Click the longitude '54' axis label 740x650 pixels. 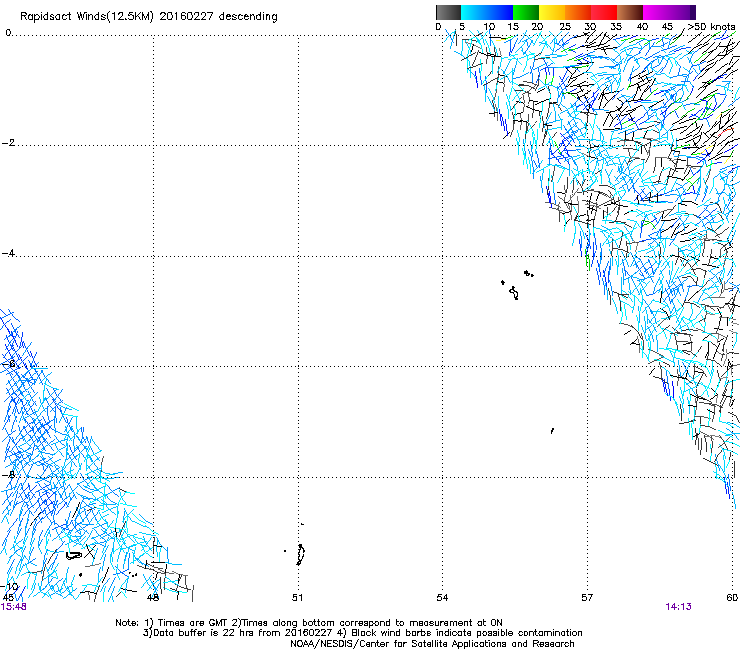tap(442, 598)
